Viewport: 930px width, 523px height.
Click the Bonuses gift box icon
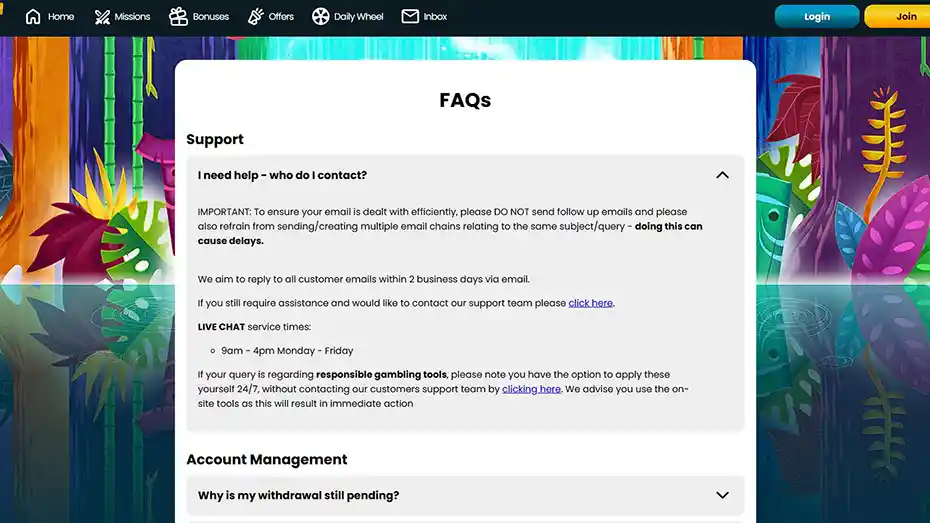tap(178, 16)
